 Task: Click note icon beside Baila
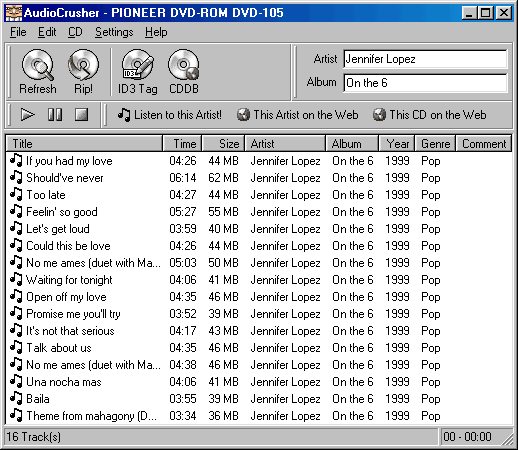[x=16, y=398]
